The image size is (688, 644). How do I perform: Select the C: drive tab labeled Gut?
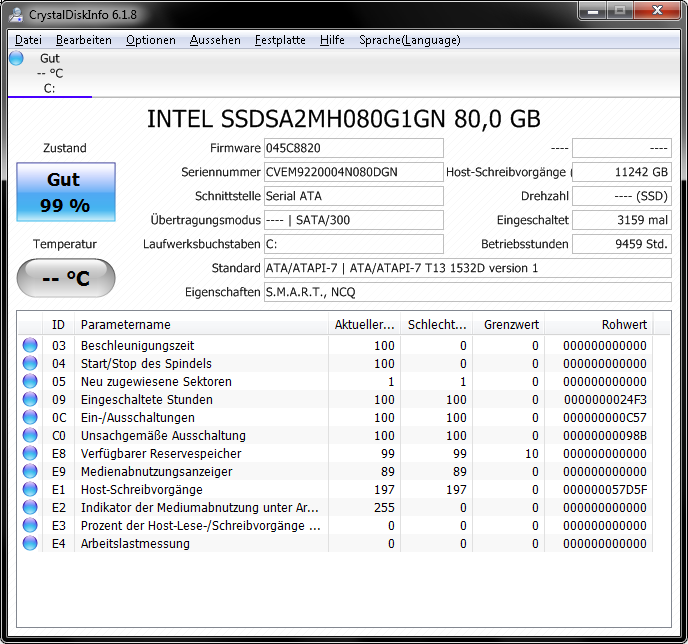pos(50,73)
